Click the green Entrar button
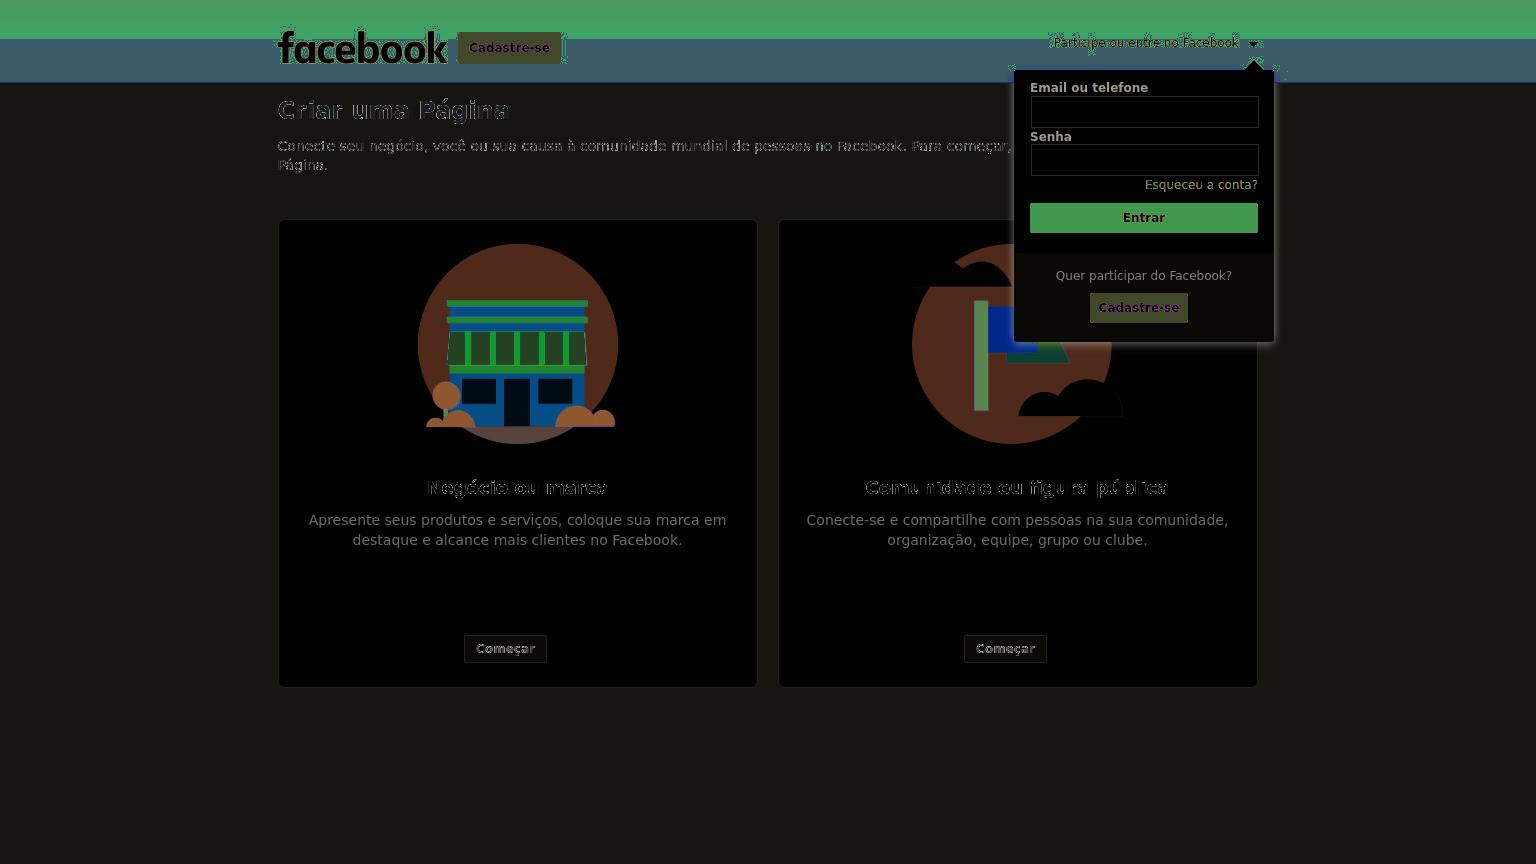 pyautogui.click(x=1144, y=218)
